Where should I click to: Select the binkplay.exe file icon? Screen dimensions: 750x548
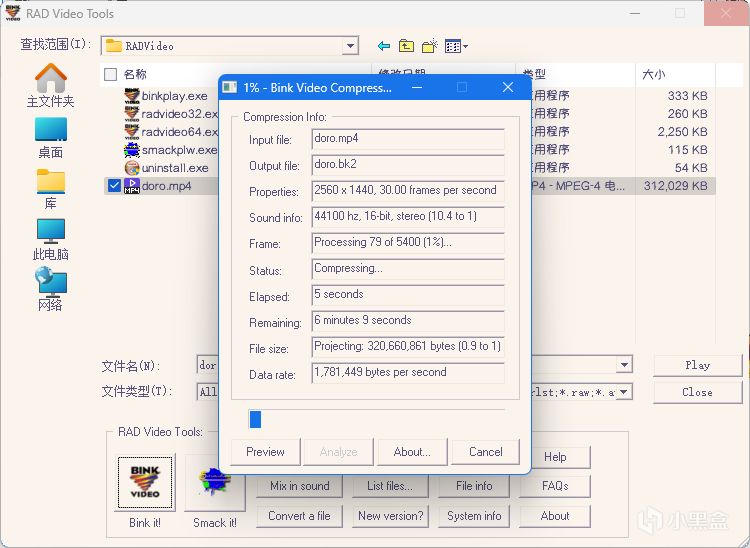pyautogui.click(x=132, y=96)
